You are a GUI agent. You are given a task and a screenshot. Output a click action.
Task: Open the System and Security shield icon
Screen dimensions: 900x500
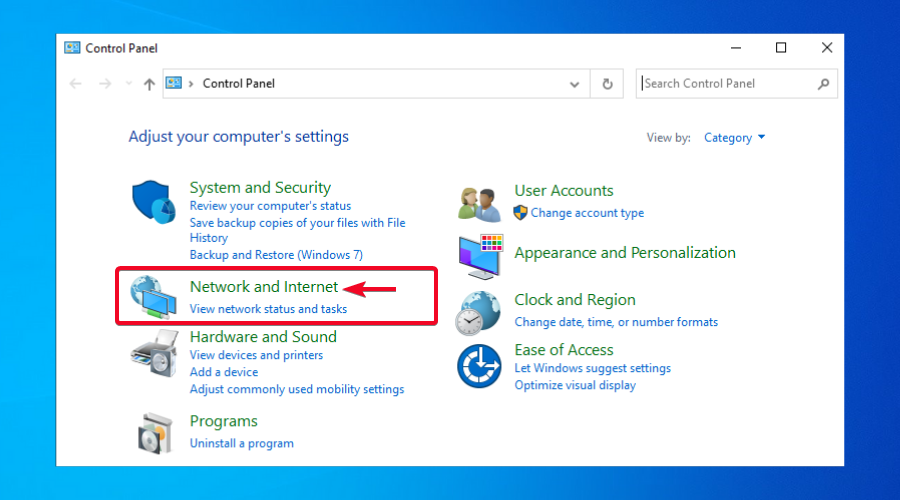(153, 202)
